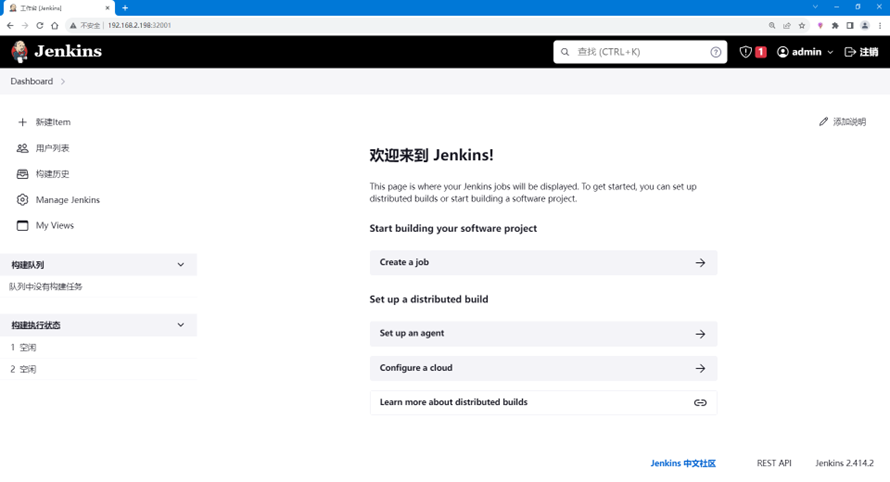Reload the page with the refresh icon
Viewport: 890px width, 482px height.
40,26
